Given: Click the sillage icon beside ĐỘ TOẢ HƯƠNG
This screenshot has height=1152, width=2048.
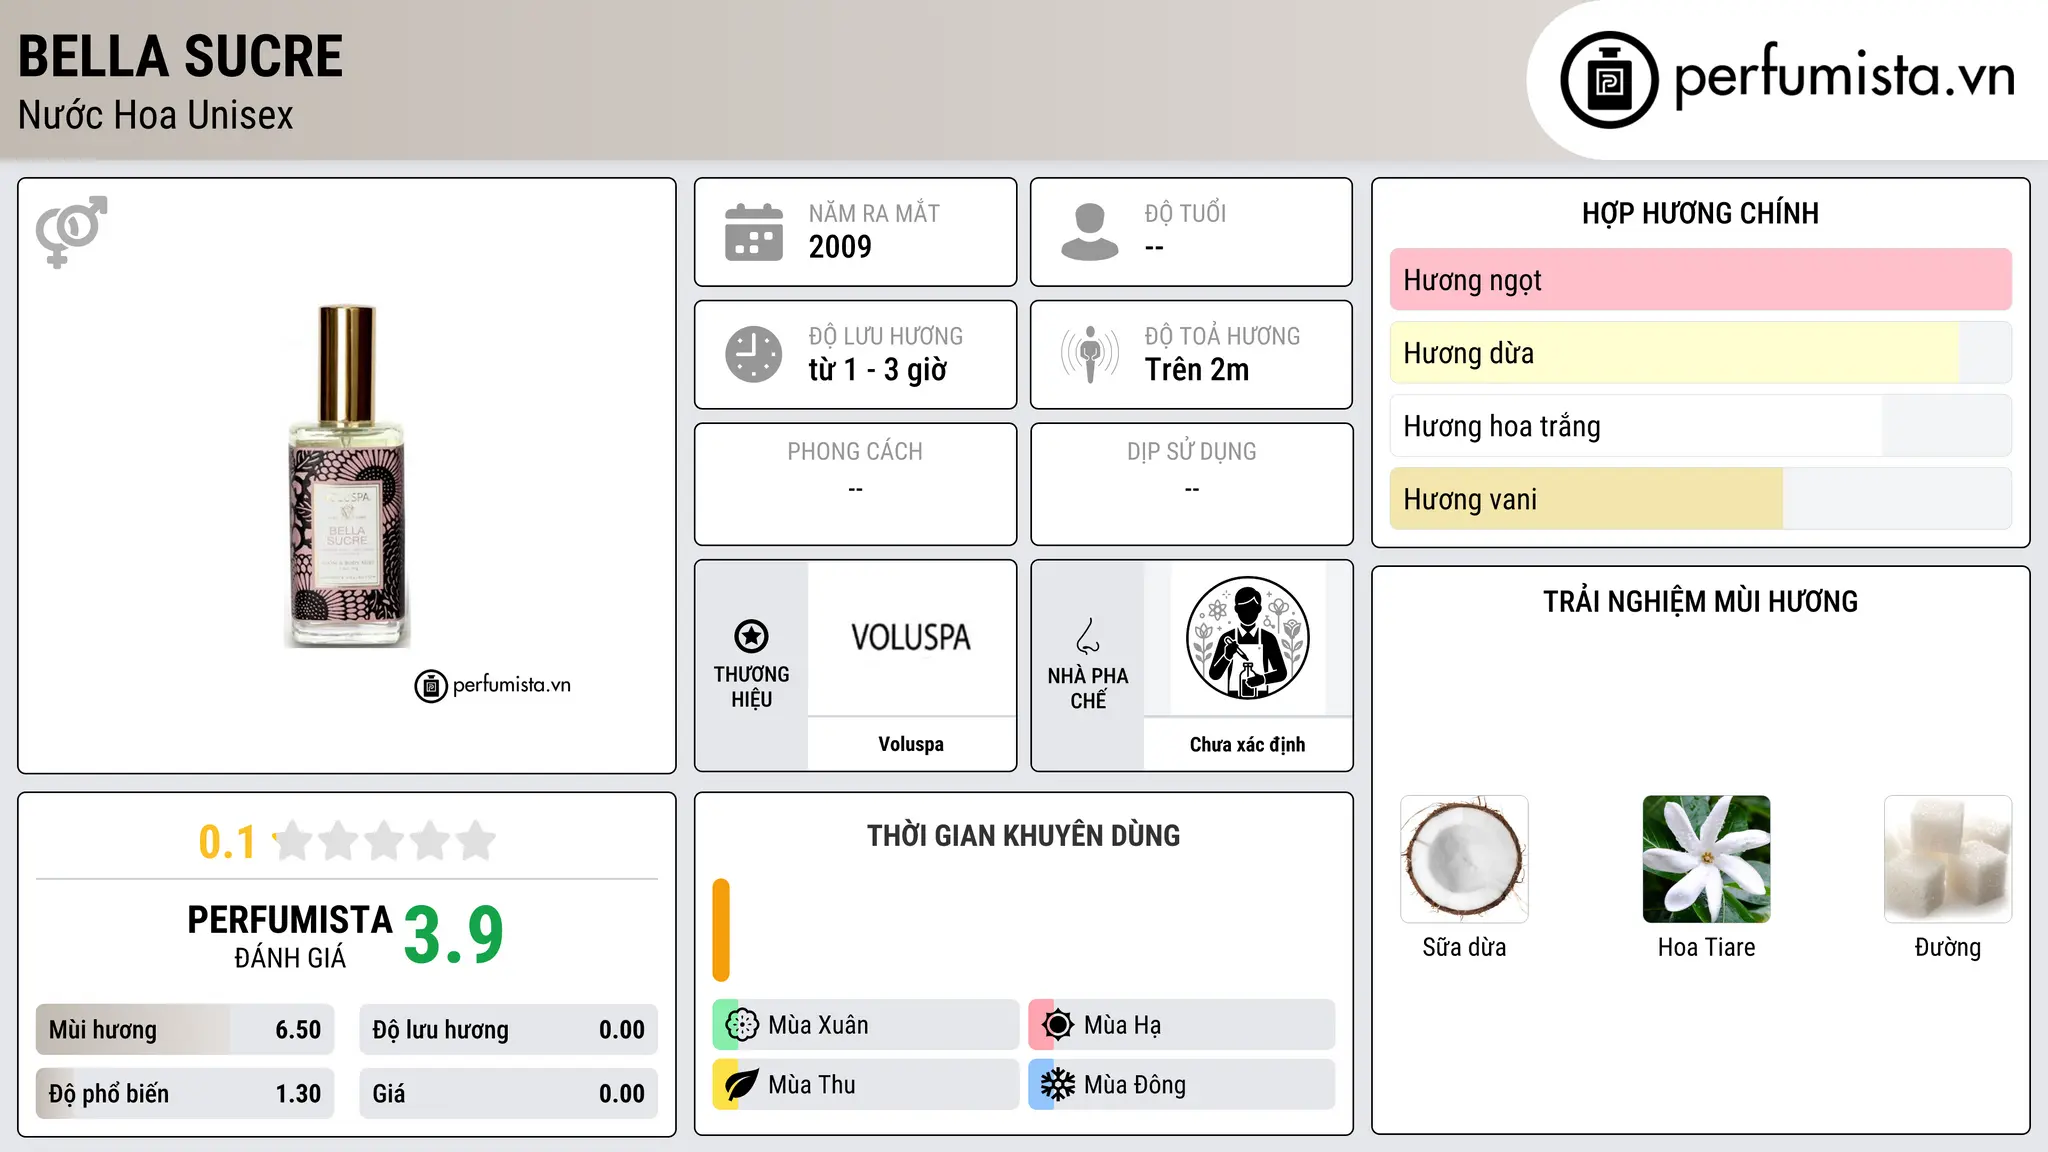Looking at the screenshot, I should pos(1090,354).
